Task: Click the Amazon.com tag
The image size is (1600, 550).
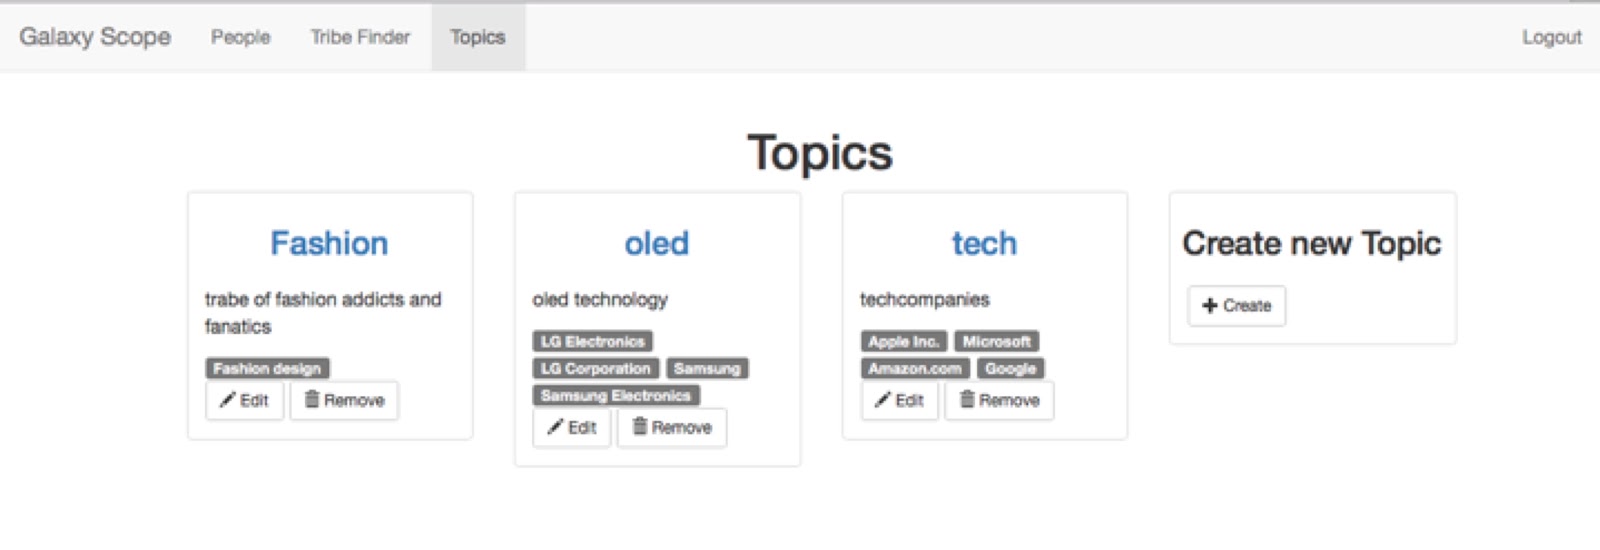Action: (x=914, y=368)
